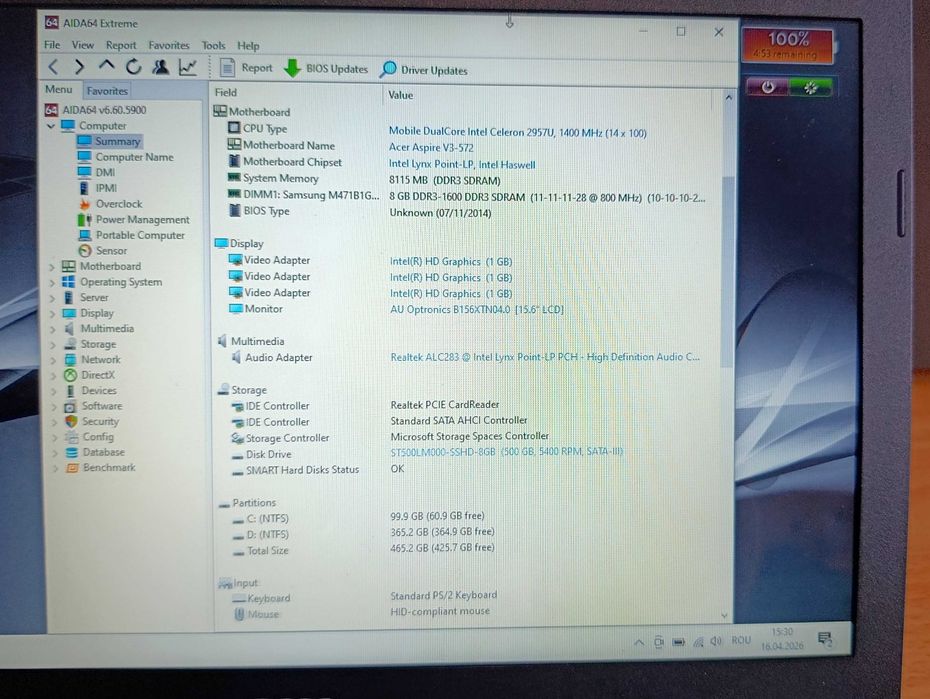The width and height of the screenshot is (930, 699).
Task: Open the Mobile DualCore Intel Celeron 2957U link
Action: (517, 132)
